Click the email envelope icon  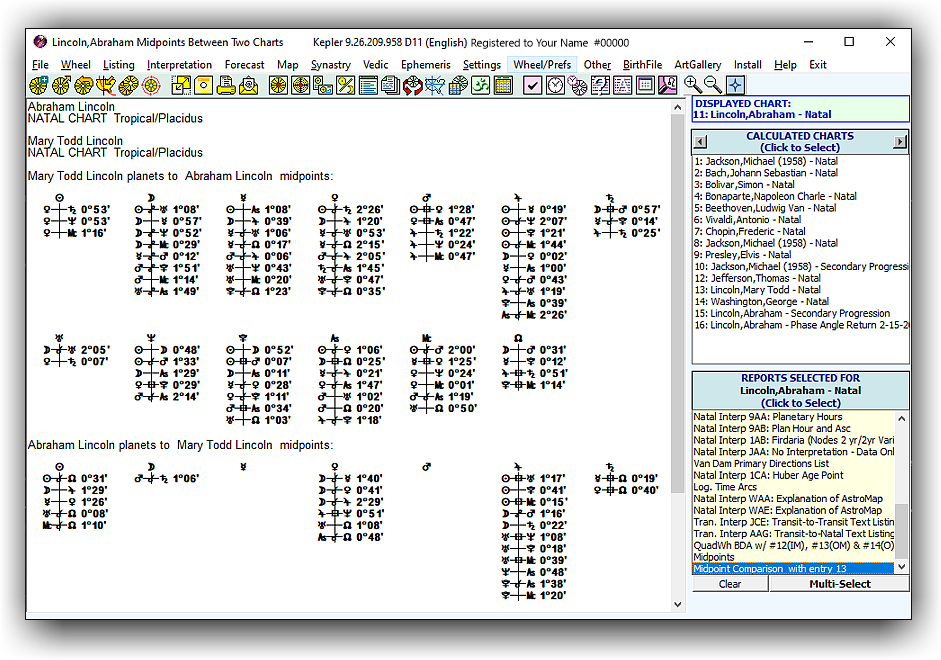249,86
